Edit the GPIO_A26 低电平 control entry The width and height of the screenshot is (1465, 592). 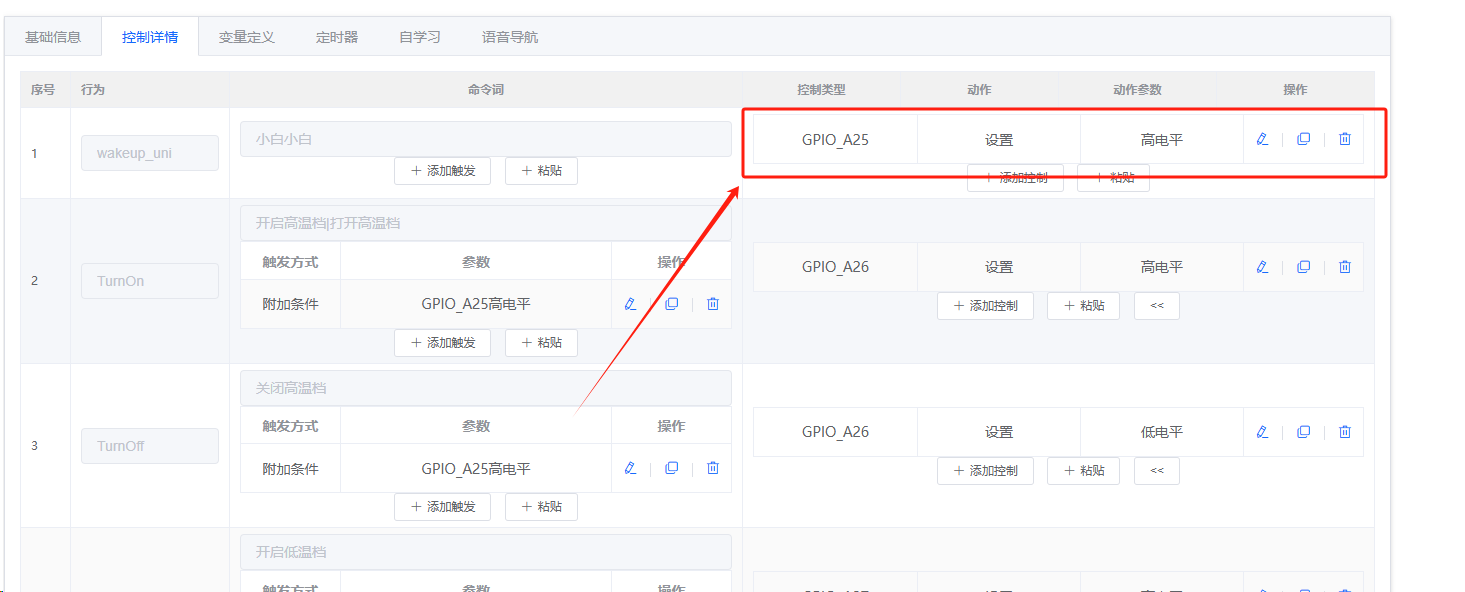1262,432
